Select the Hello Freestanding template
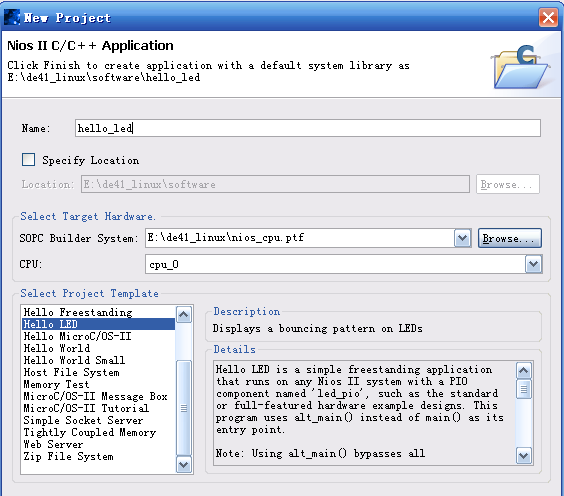564x496 pixels. tap(98, 312)
